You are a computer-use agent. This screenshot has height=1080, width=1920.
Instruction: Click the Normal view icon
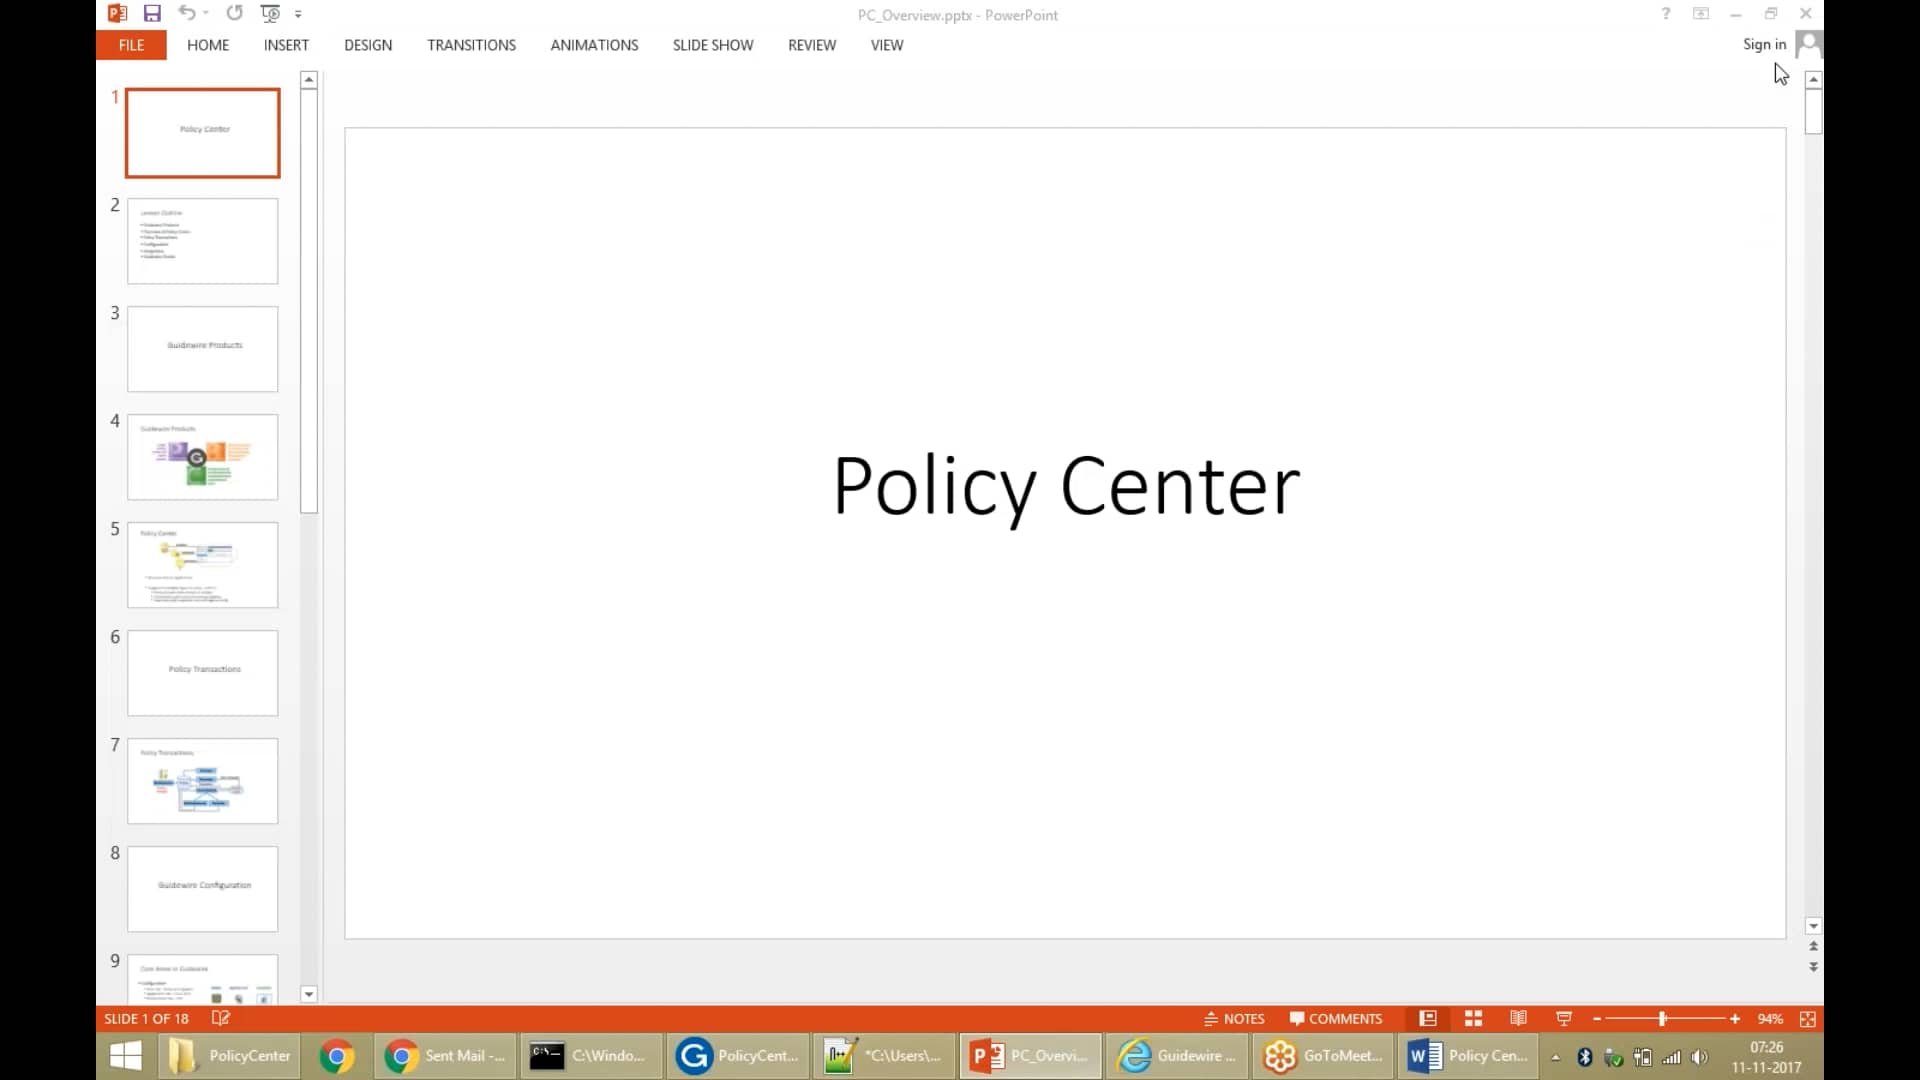pyautogui.click(x=1427, y=1018)
